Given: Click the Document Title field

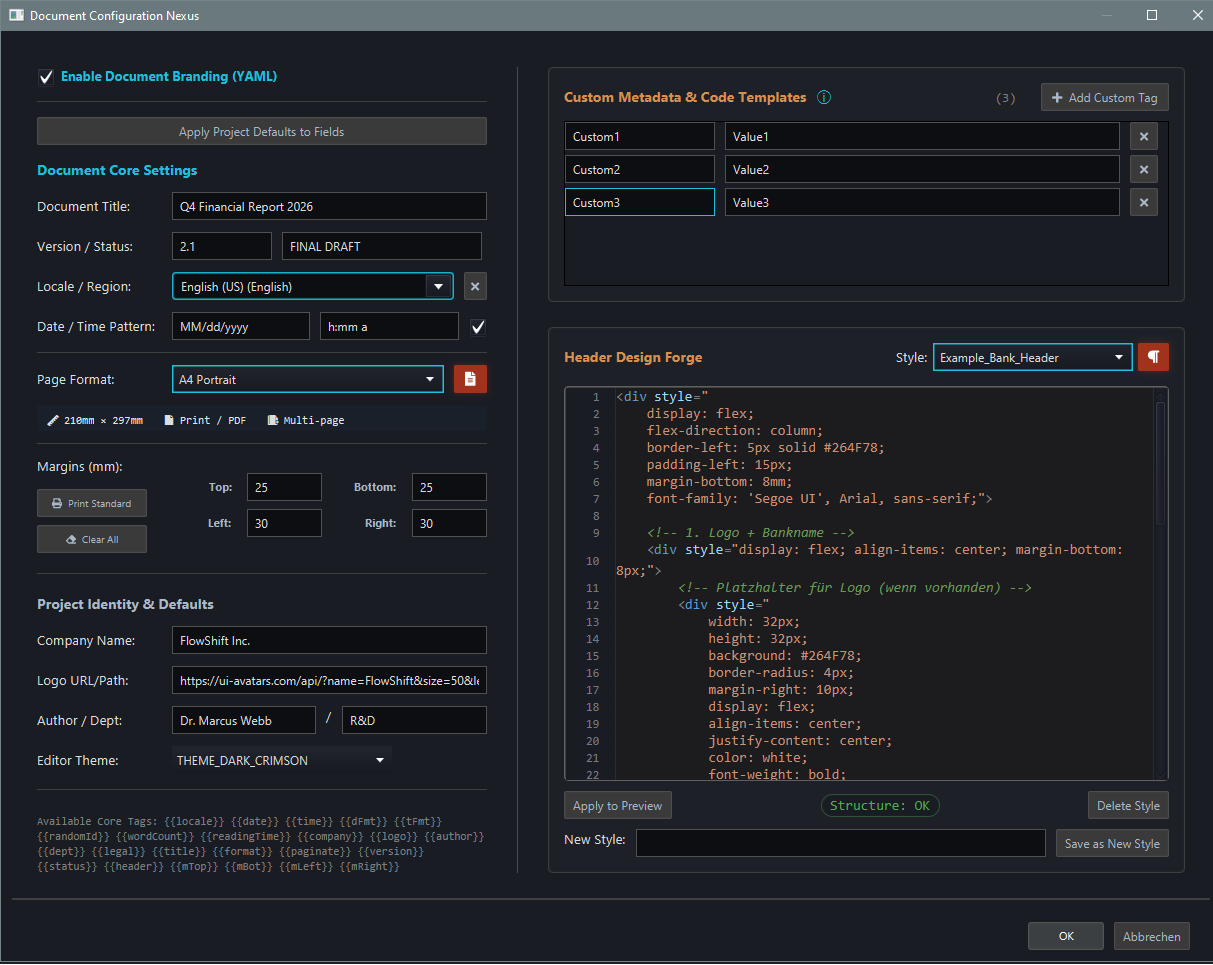Looking at the screenshot, I should point(329,207).
